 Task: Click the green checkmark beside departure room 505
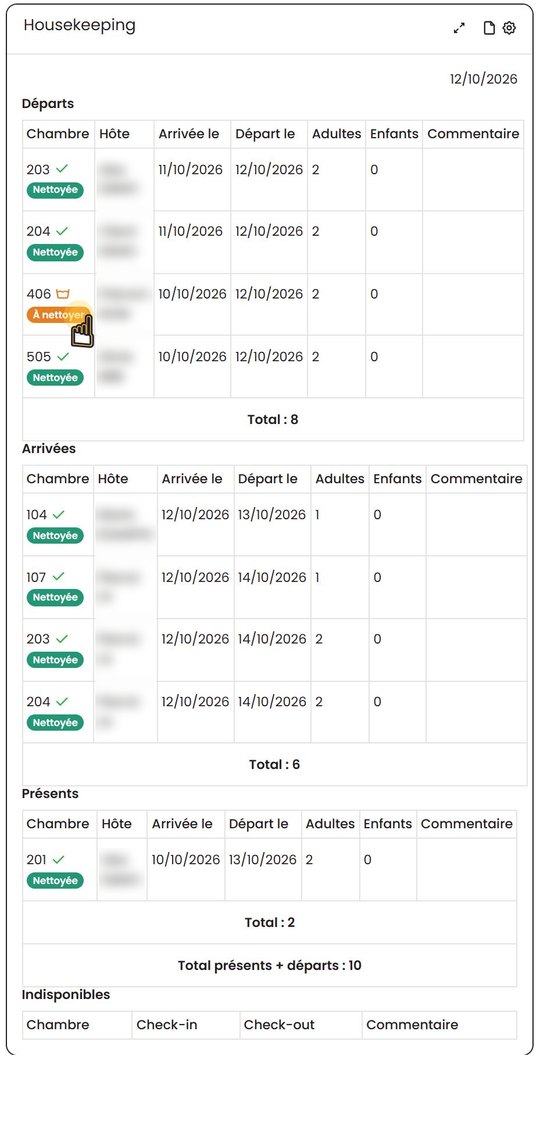(x=63, y=357)
